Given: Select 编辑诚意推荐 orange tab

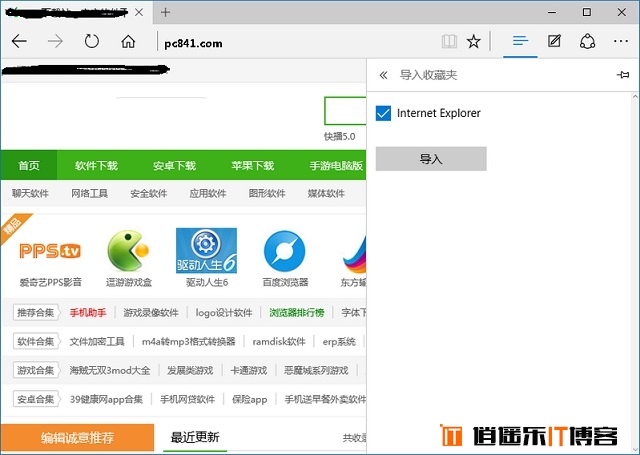Looking at the screenshot, I should click(77, 437).
